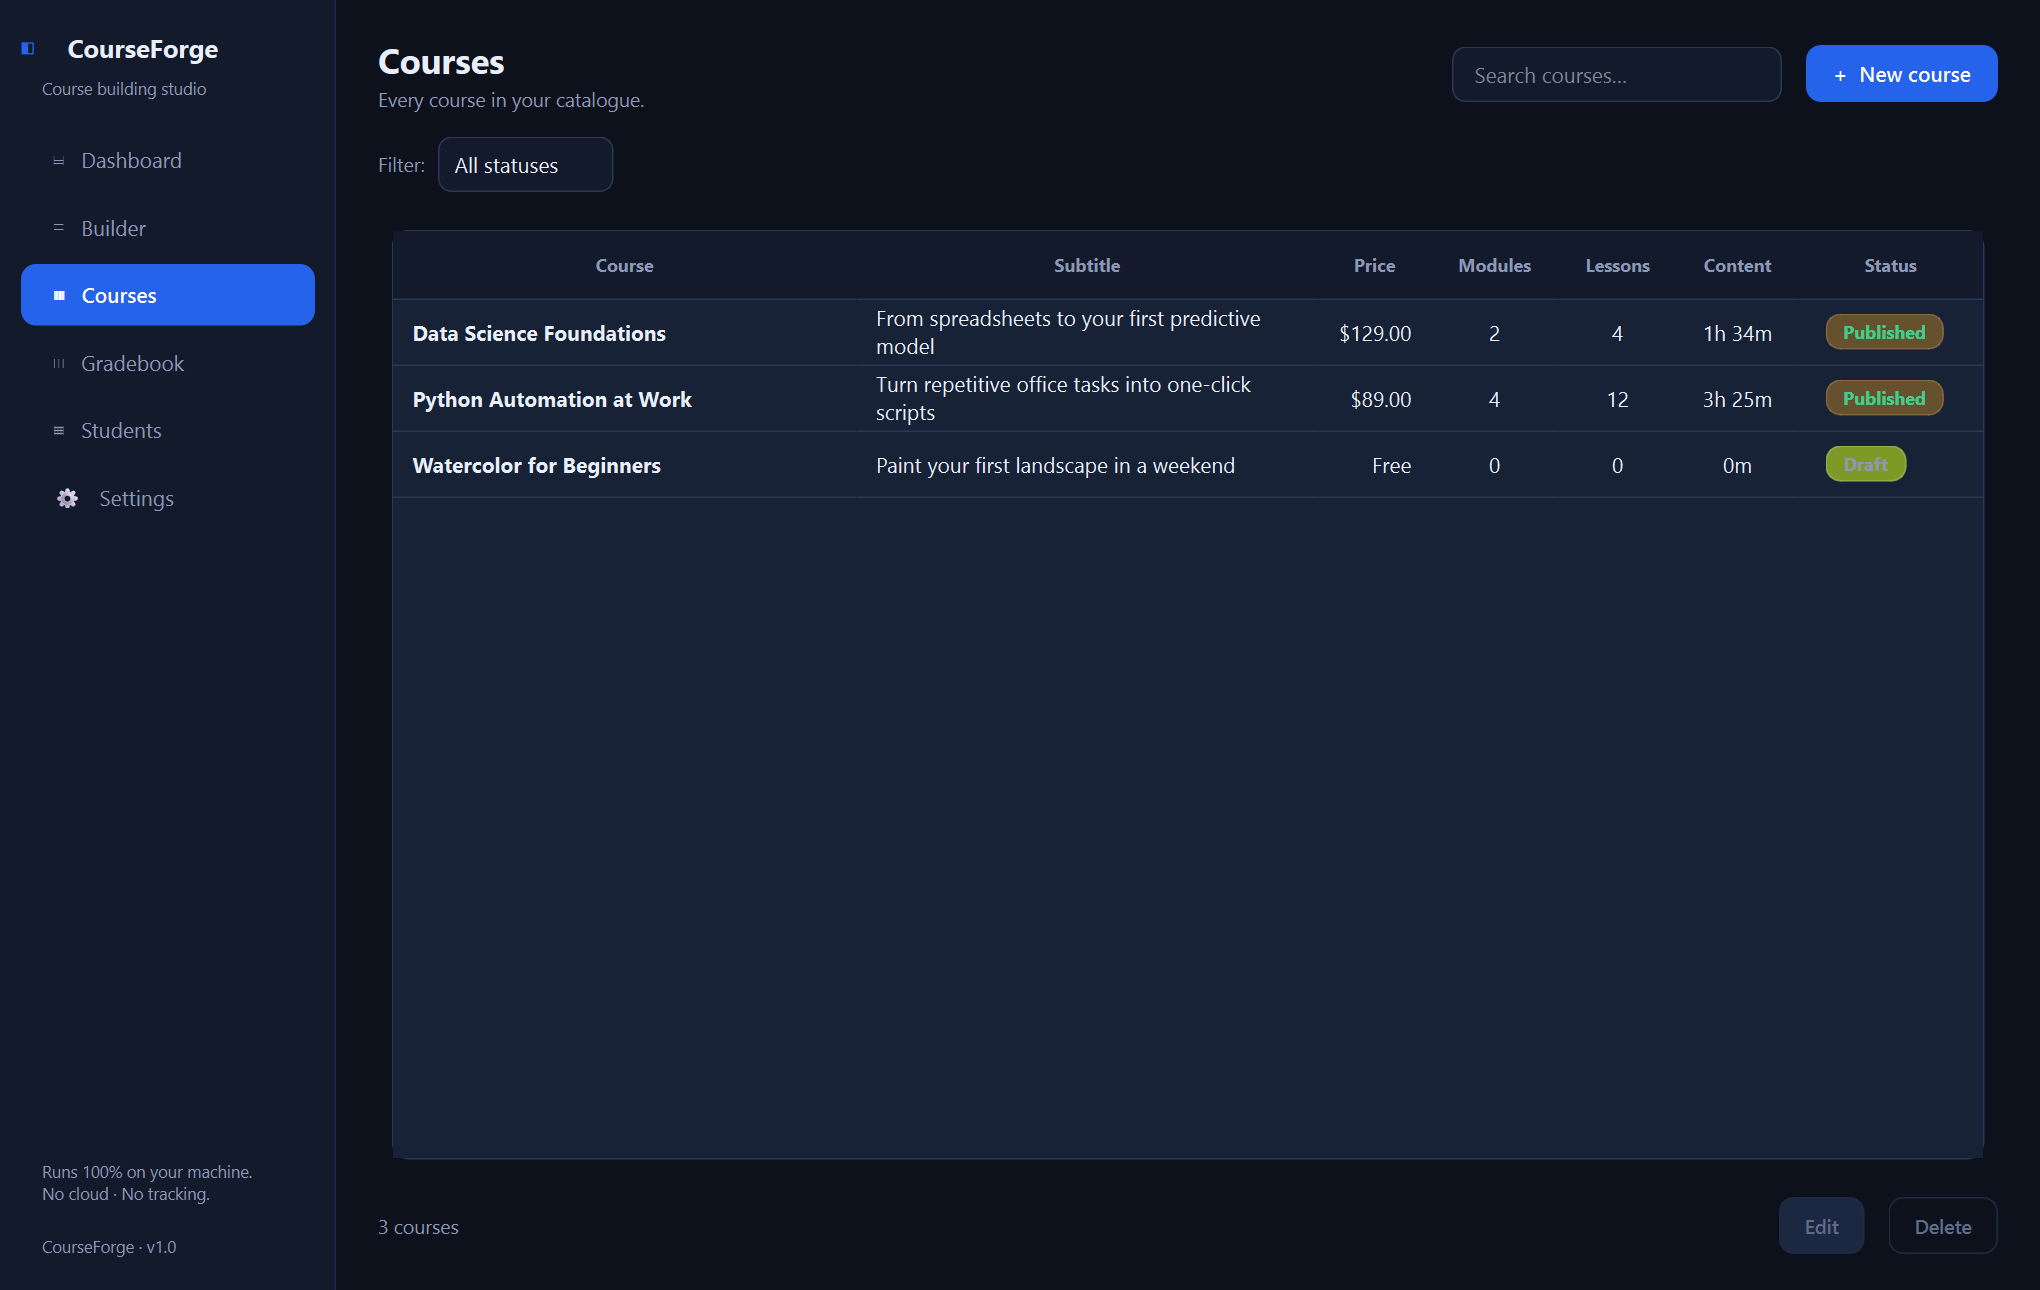Click the Status column header
The height and width of the screenshot is (1290, 2040).
click(x=1890, y=266)
